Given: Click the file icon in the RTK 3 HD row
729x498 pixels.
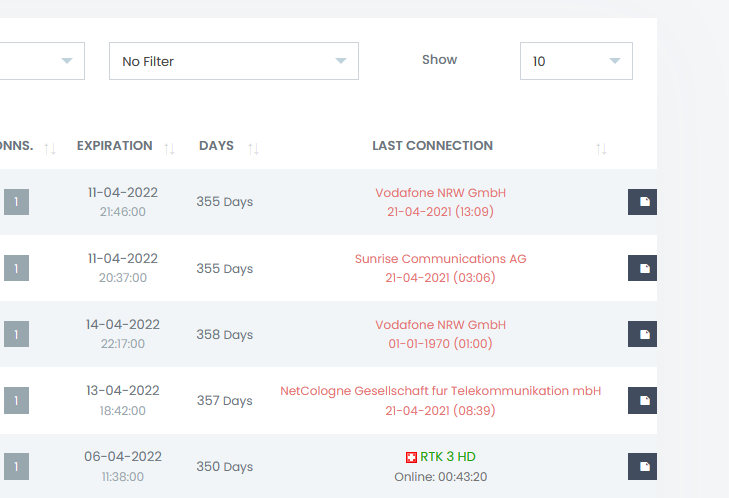Looking at the screenshot, I should 643,466.
